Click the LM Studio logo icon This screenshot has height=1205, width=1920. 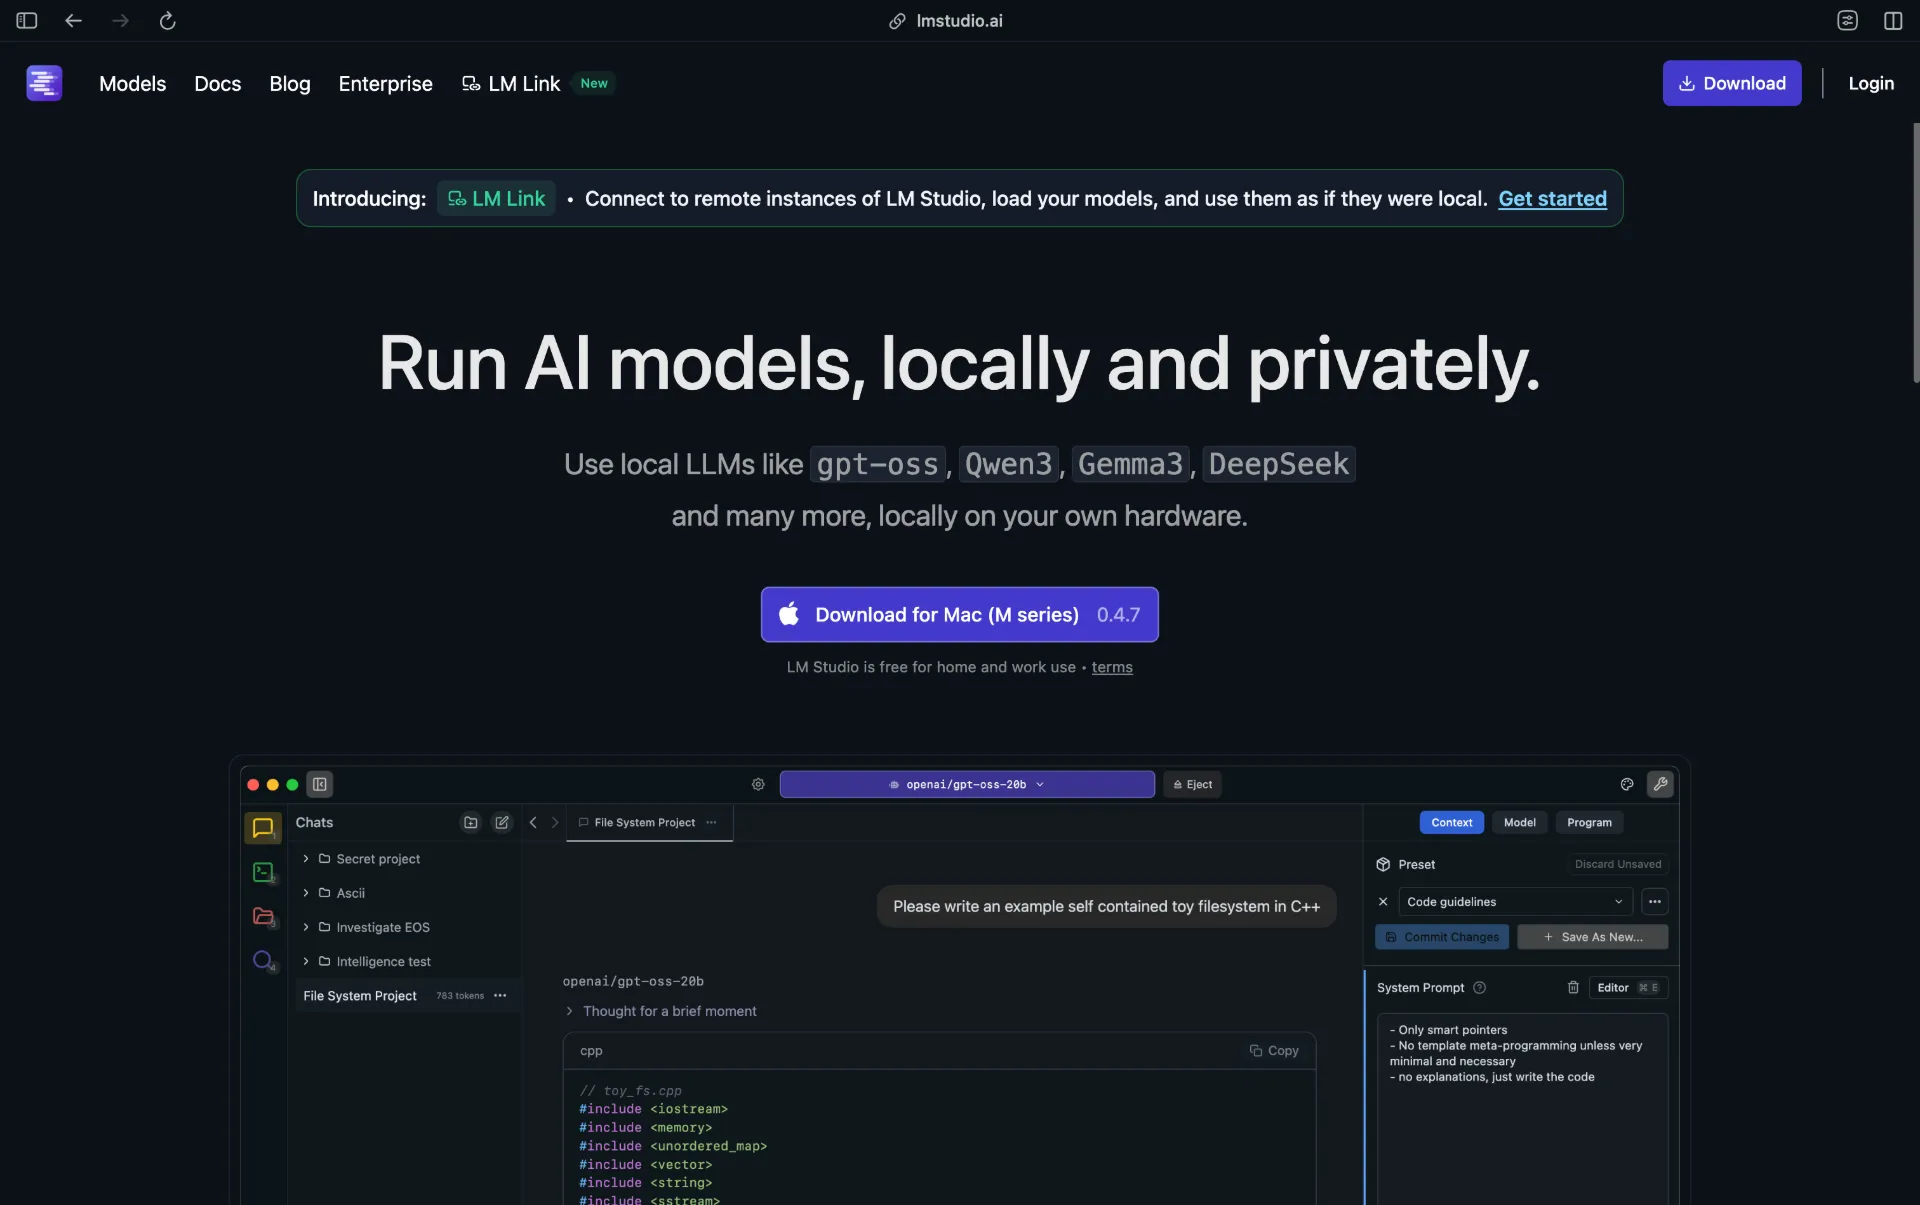coord(44,83)
